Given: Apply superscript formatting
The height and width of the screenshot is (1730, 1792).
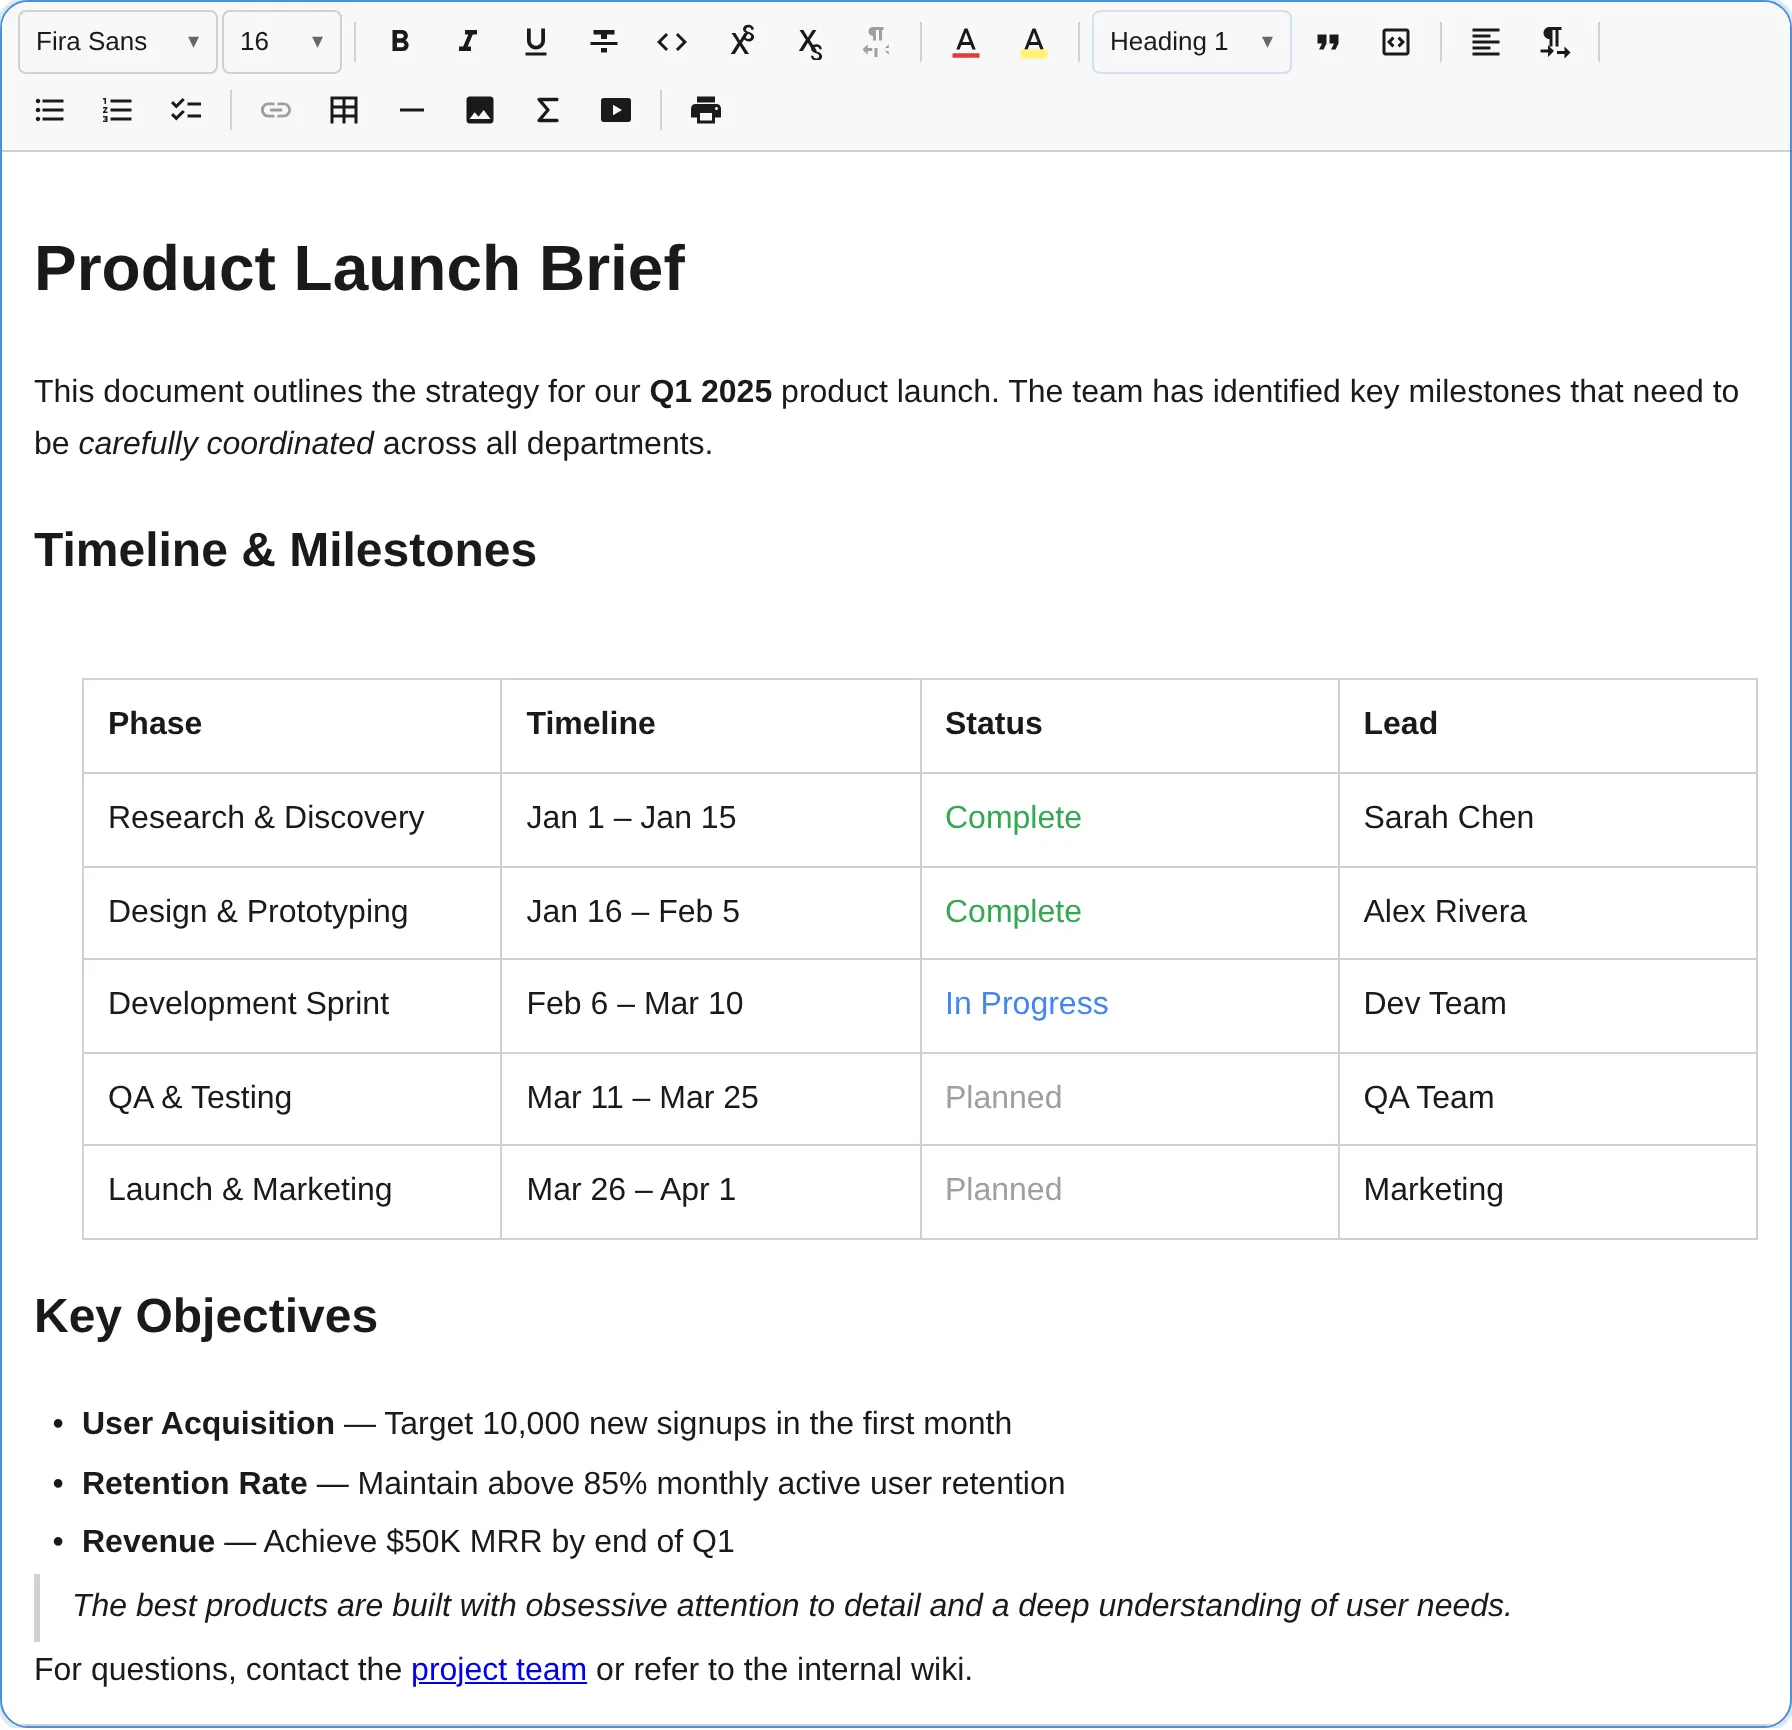Looking at the screenshot, I should (741, 42).
